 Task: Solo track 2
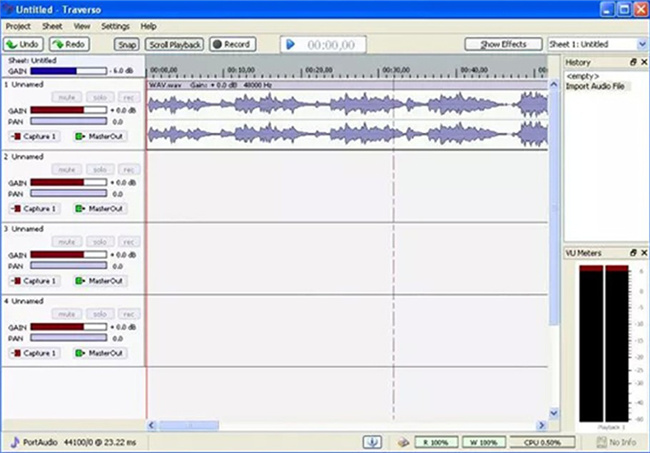[x=97, y=170]
